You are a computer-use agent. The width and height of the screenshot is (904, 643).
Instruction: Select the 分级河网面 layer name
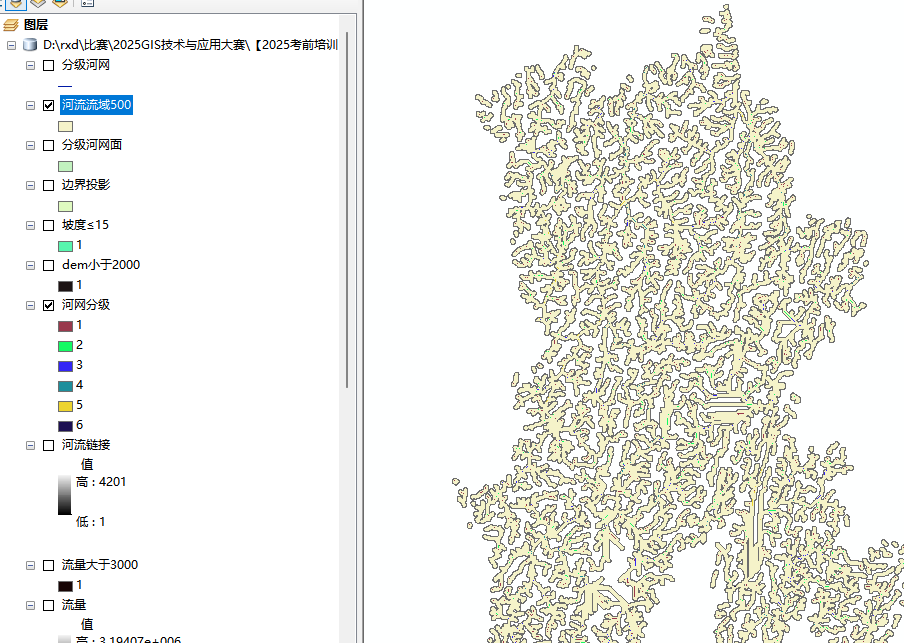pyautogui.click(x=92, y=145)
